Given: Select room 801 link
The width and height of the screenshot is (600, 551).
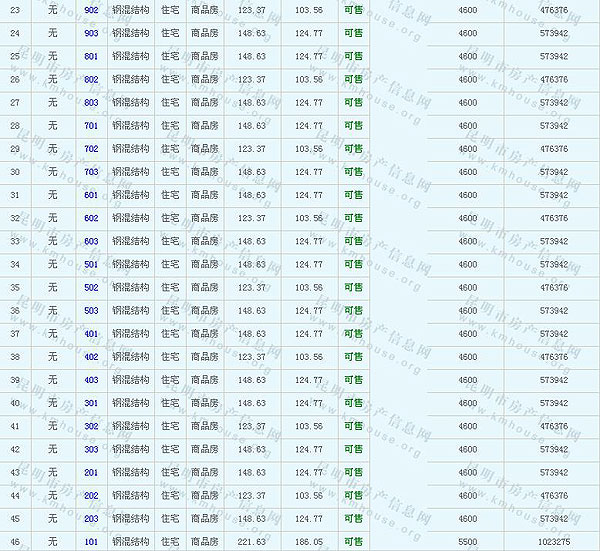Looking at the screenshot, I should coord(91,56).
